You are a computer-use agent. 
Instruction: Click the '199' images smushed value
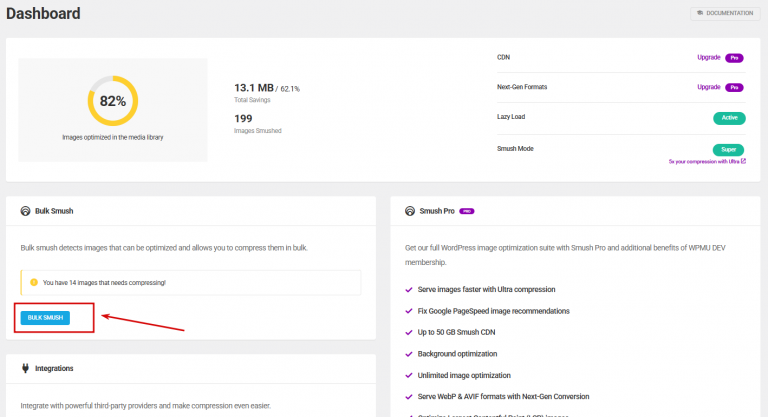tap(243, 119)
